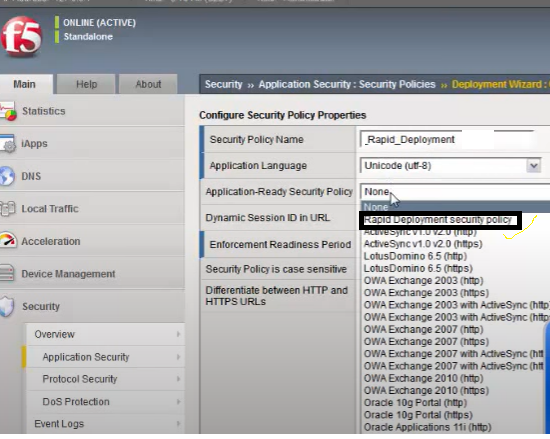550x439 pixels.
Task: Click Security Policy is case sensitive label
Action: [276, 269]
